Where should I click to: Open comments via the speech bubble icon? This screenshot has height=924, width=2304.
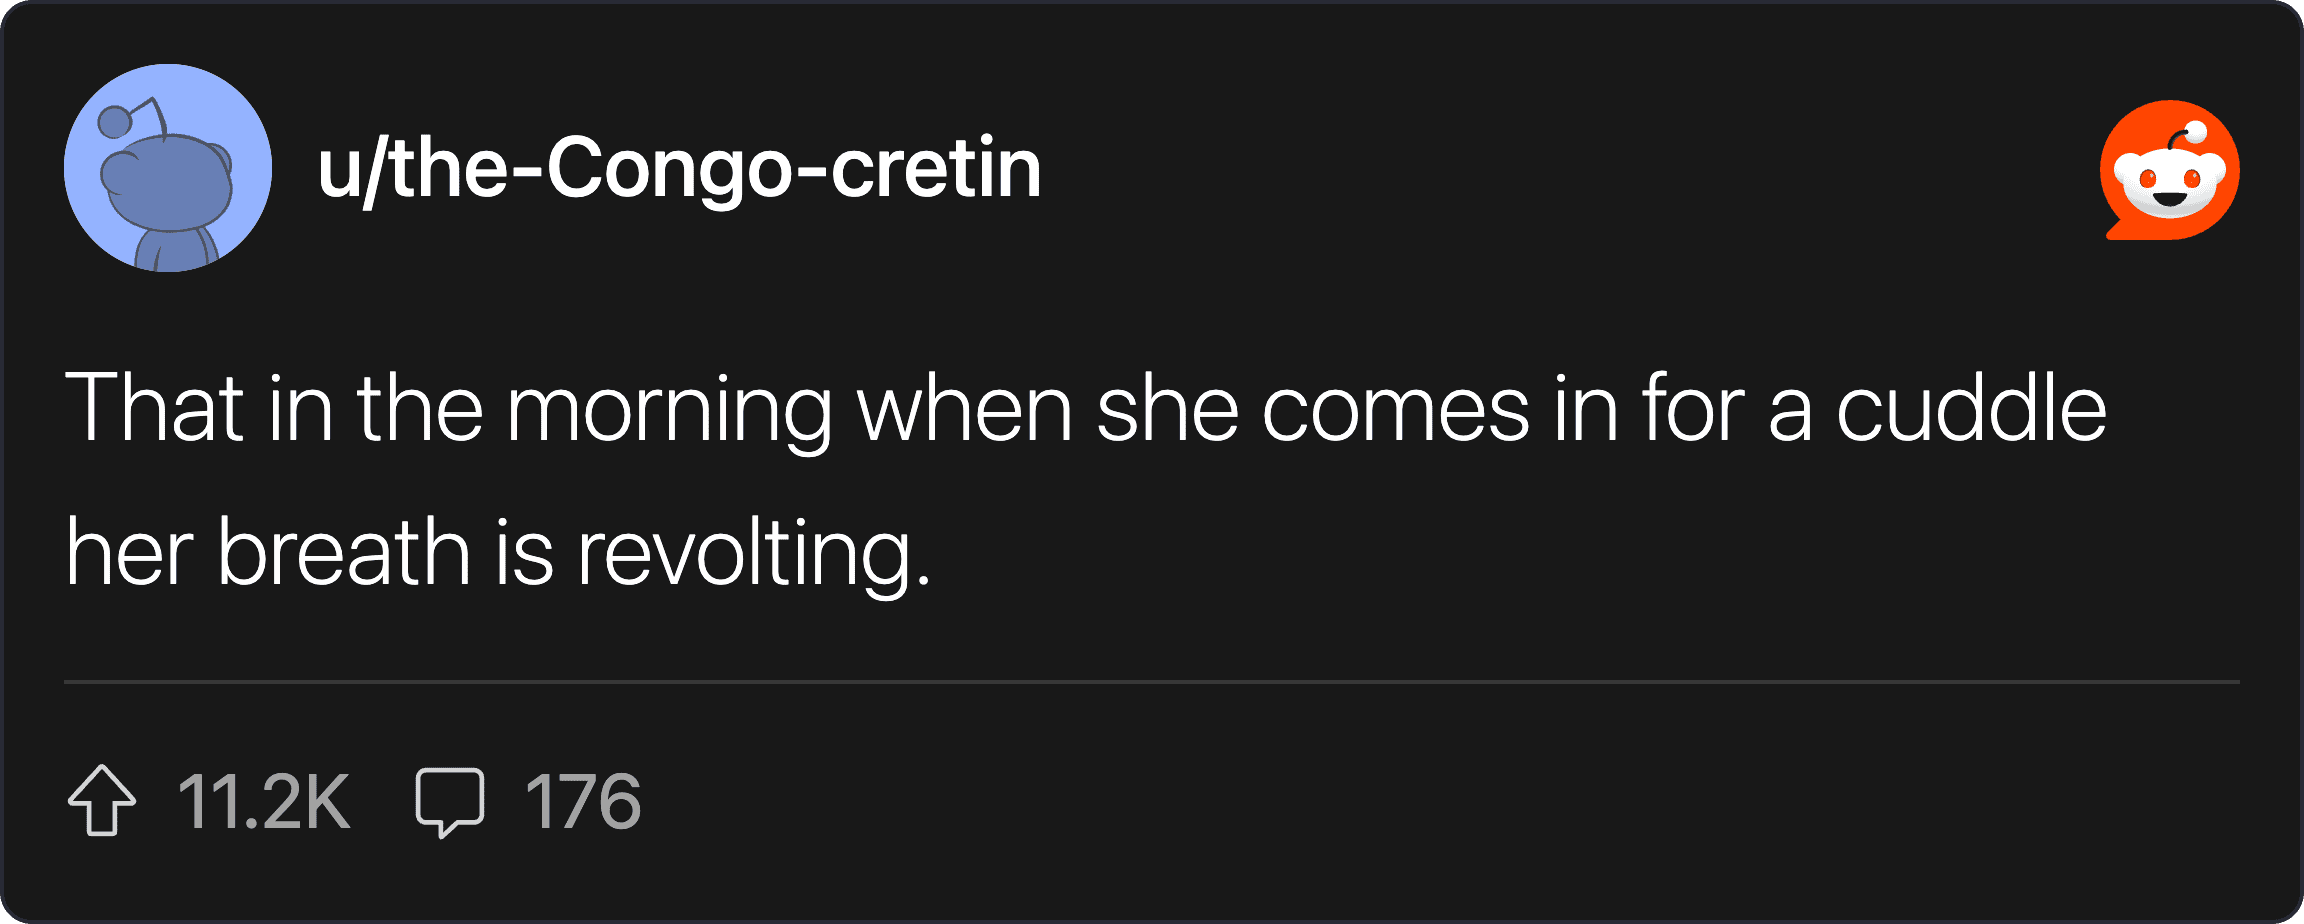(x=450, y=802)
